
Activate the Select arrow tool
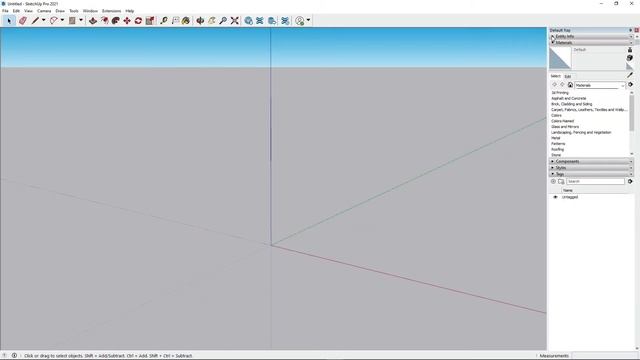click(9, 20)
